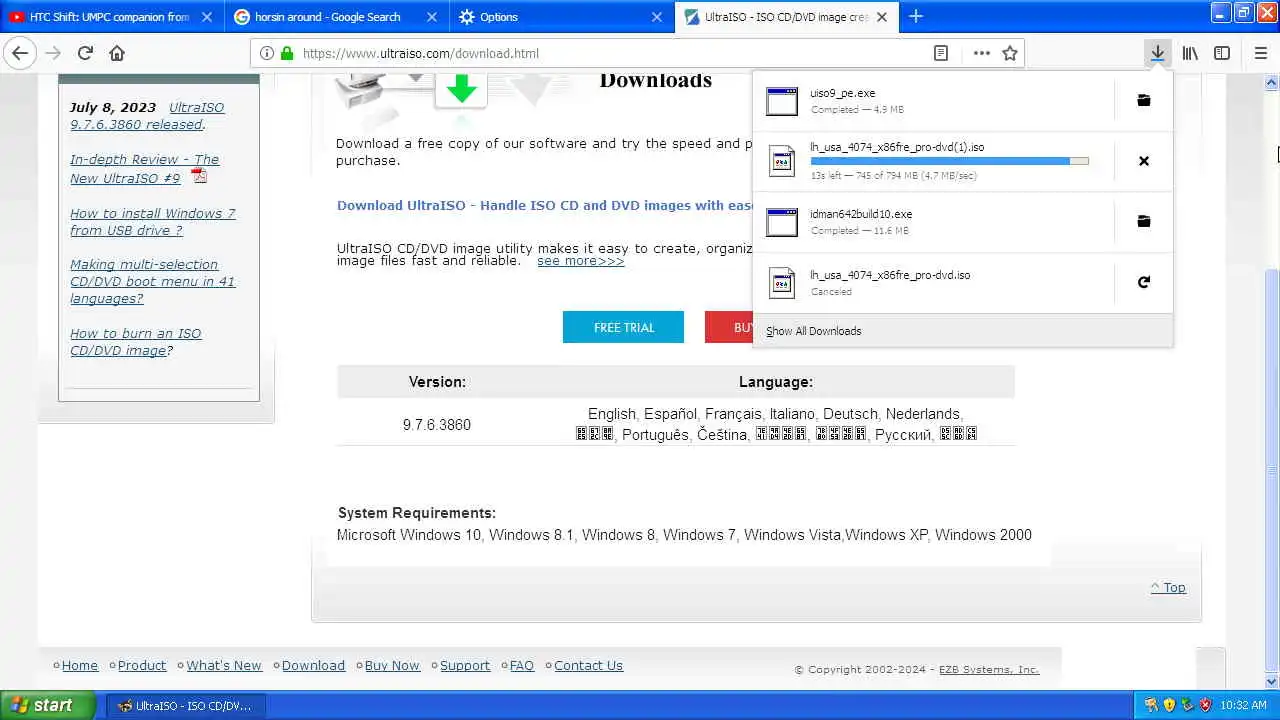Toggle reader view in address bar
Screen dimensions: 1280x720
(x=941, y=53)
